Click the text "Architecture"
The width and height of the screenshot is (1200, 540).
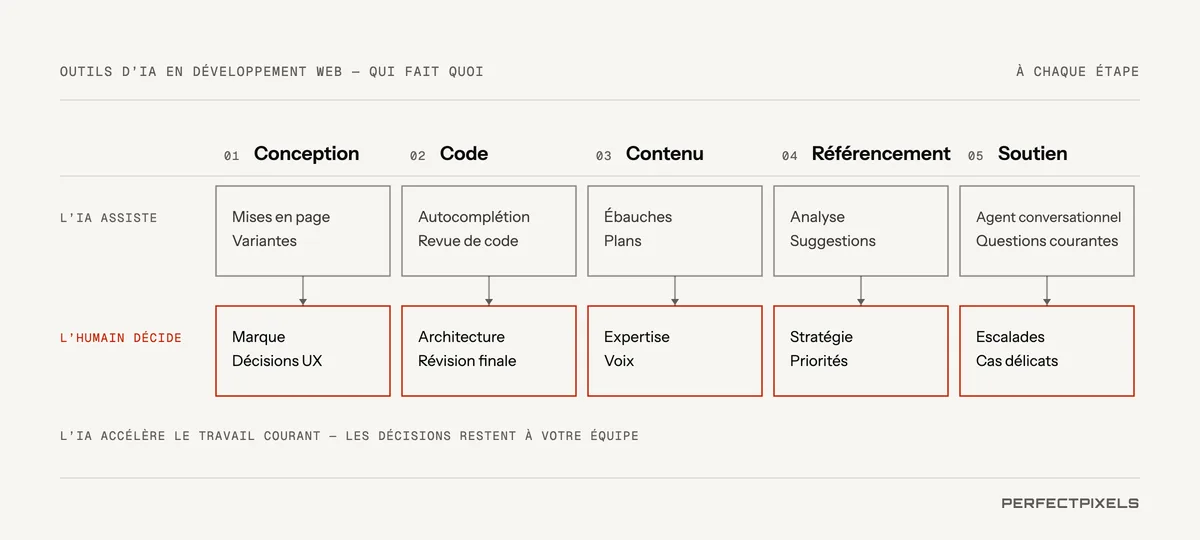tap(461, 337)
